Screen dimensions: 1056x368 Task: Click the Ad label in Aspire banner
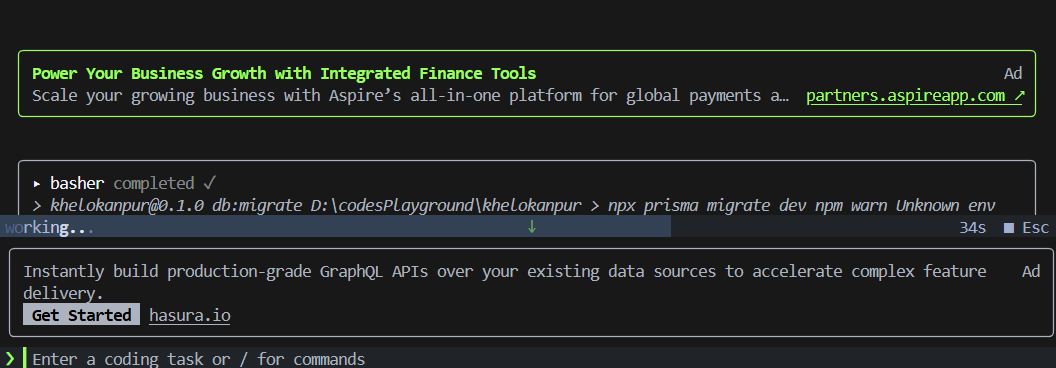click(x=1013, y=73)
